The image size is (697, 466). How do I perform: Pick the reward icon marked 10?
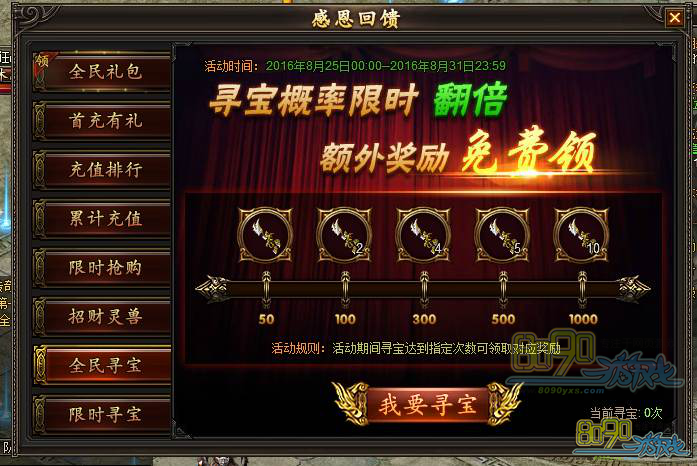[x=581, y=234]
